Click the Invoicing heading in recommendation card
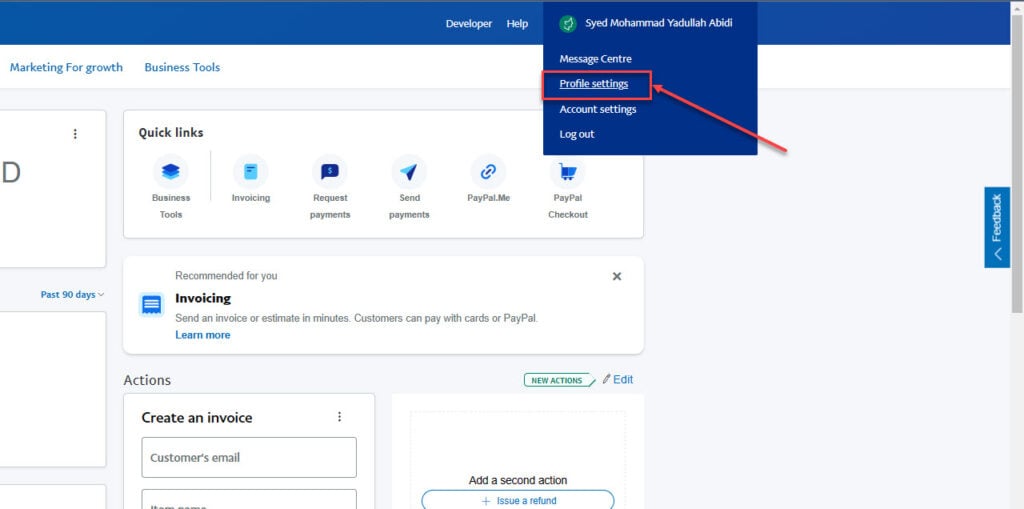This screenshot has height=509, width=1024. (203, 298)
